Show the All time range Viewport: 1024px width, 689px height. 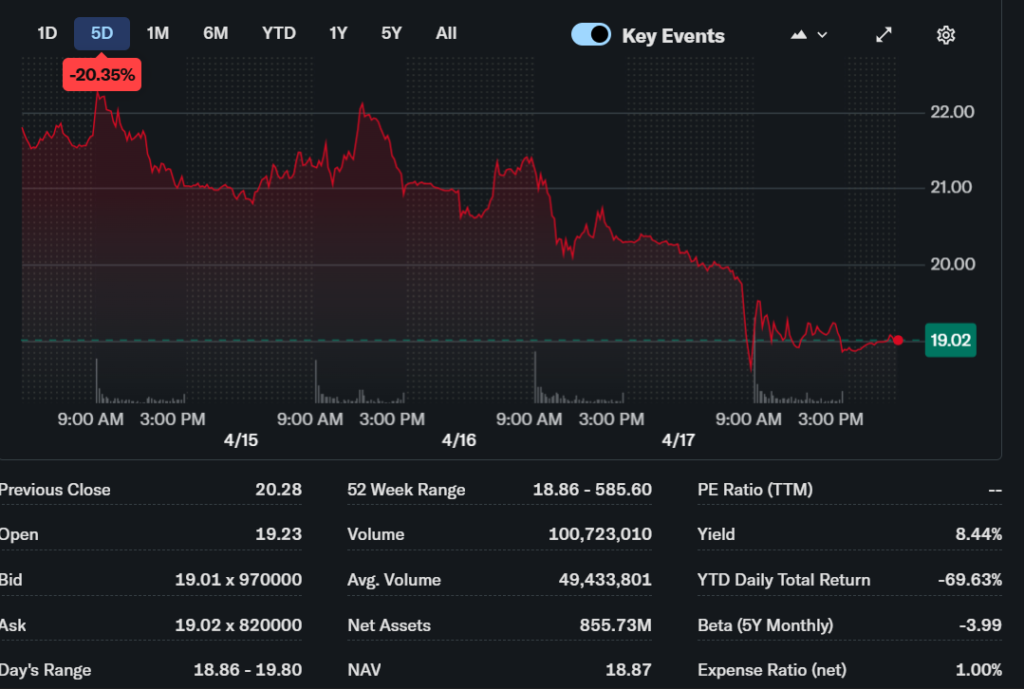(446, 33)
